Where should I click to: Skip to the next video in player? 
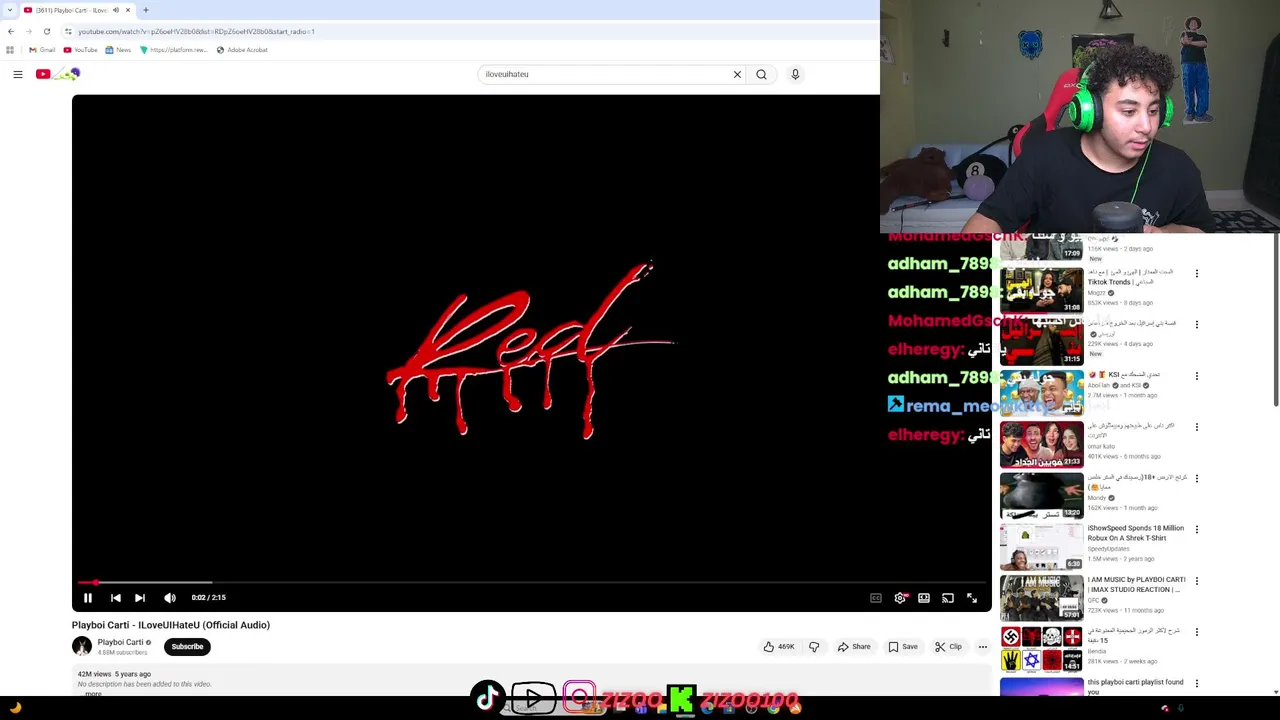coord(140,598)
